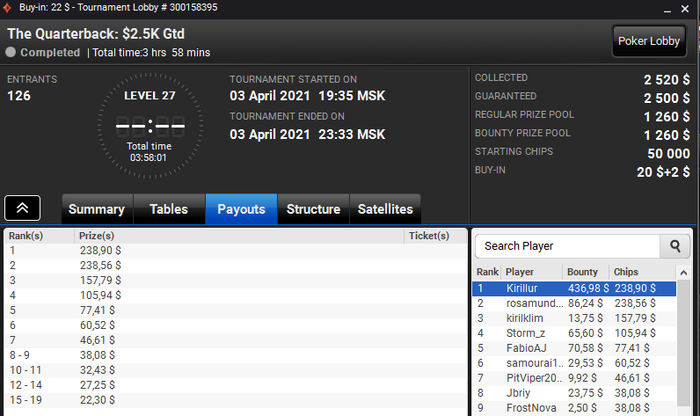Click the player list vertical scrollbar
The width and height of the screenshot is (700, 416).
coord(683,341)
